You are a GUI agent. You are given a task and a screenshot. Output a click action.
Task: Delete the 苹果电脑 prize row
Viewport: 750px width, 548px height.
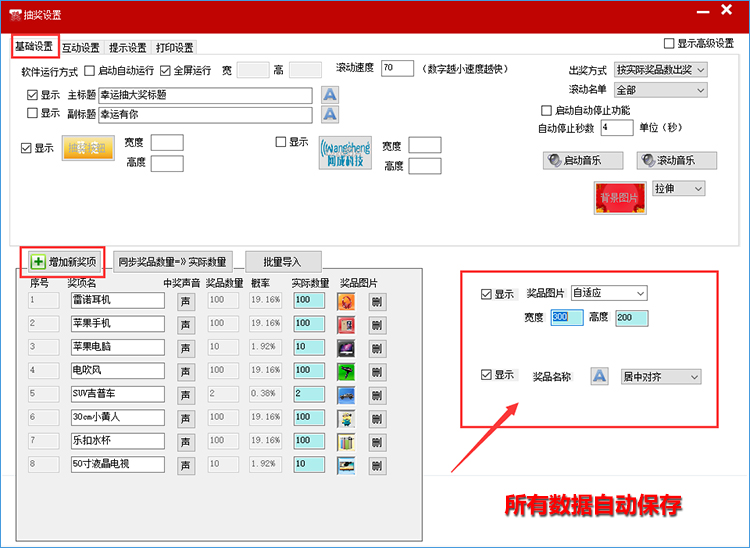tap(377, 347)
